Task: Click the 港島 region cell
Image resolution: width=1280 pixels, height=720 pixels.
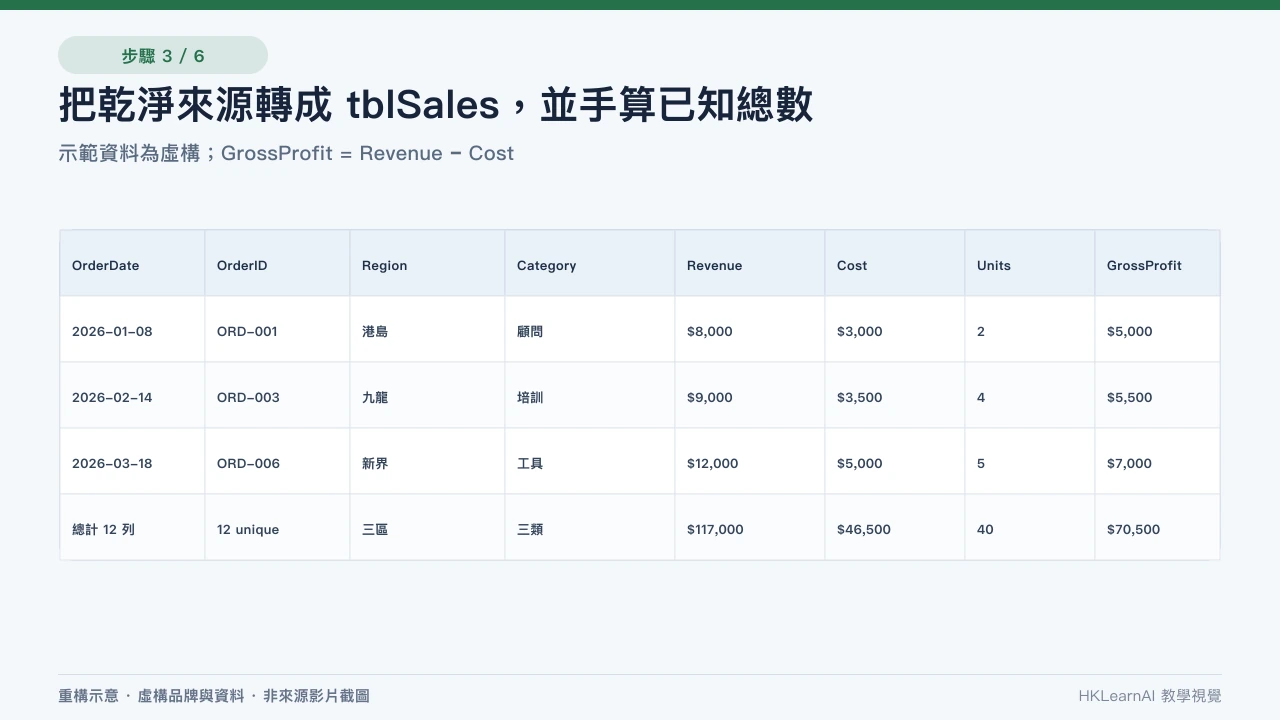Action: [x=427, y=329]
